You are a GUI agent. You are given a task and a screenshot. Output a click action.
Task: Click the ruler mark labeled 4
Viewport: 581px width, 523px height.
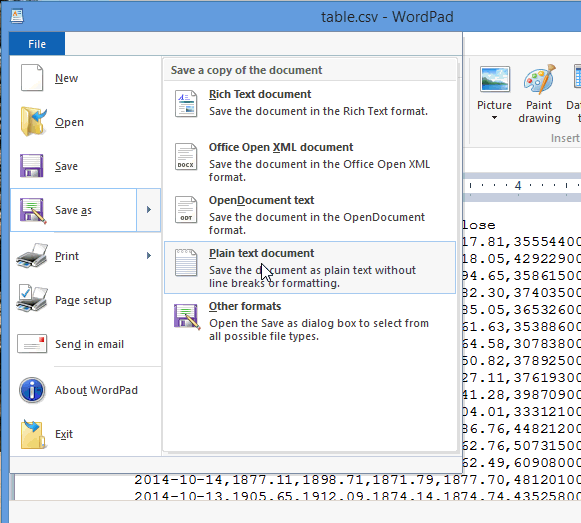tap(518, 185)
